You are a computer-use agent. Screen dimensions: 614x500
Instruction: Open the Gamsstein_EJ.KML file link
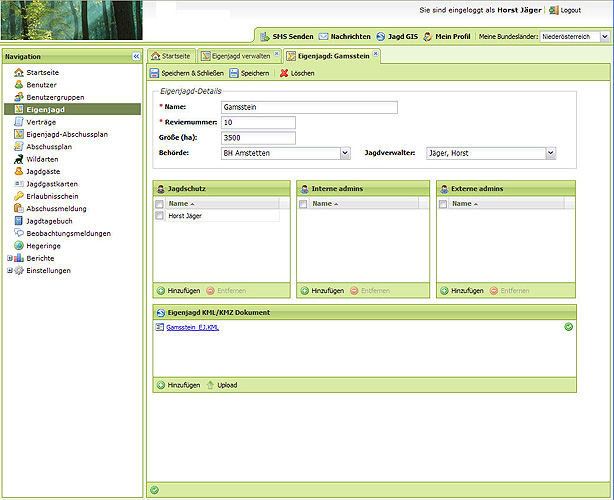coord(193,328)
